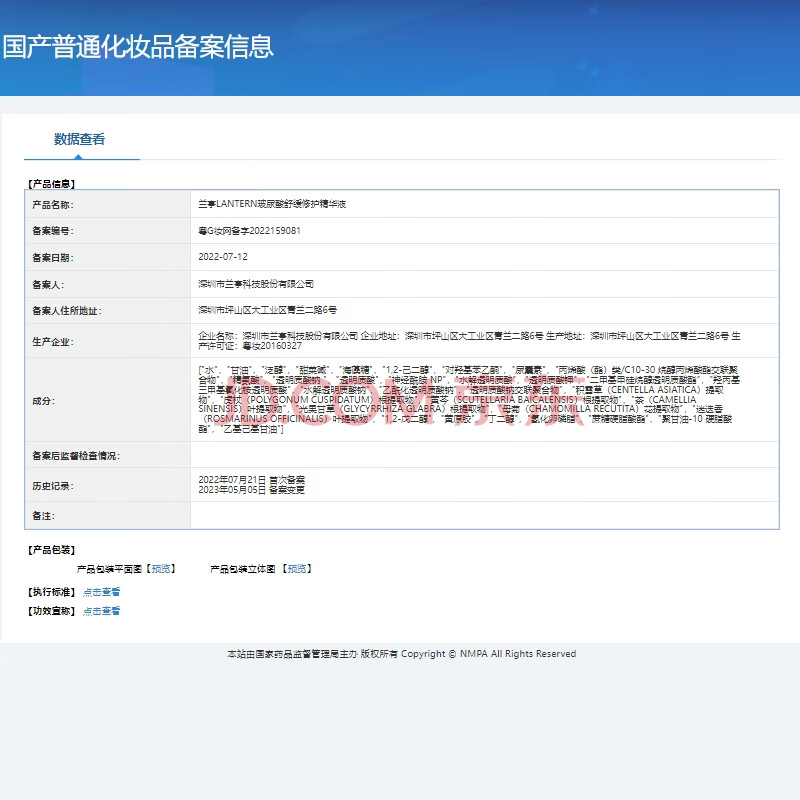
Task: Click the 【产品信息】 section heading
Action: click(50, 184)
